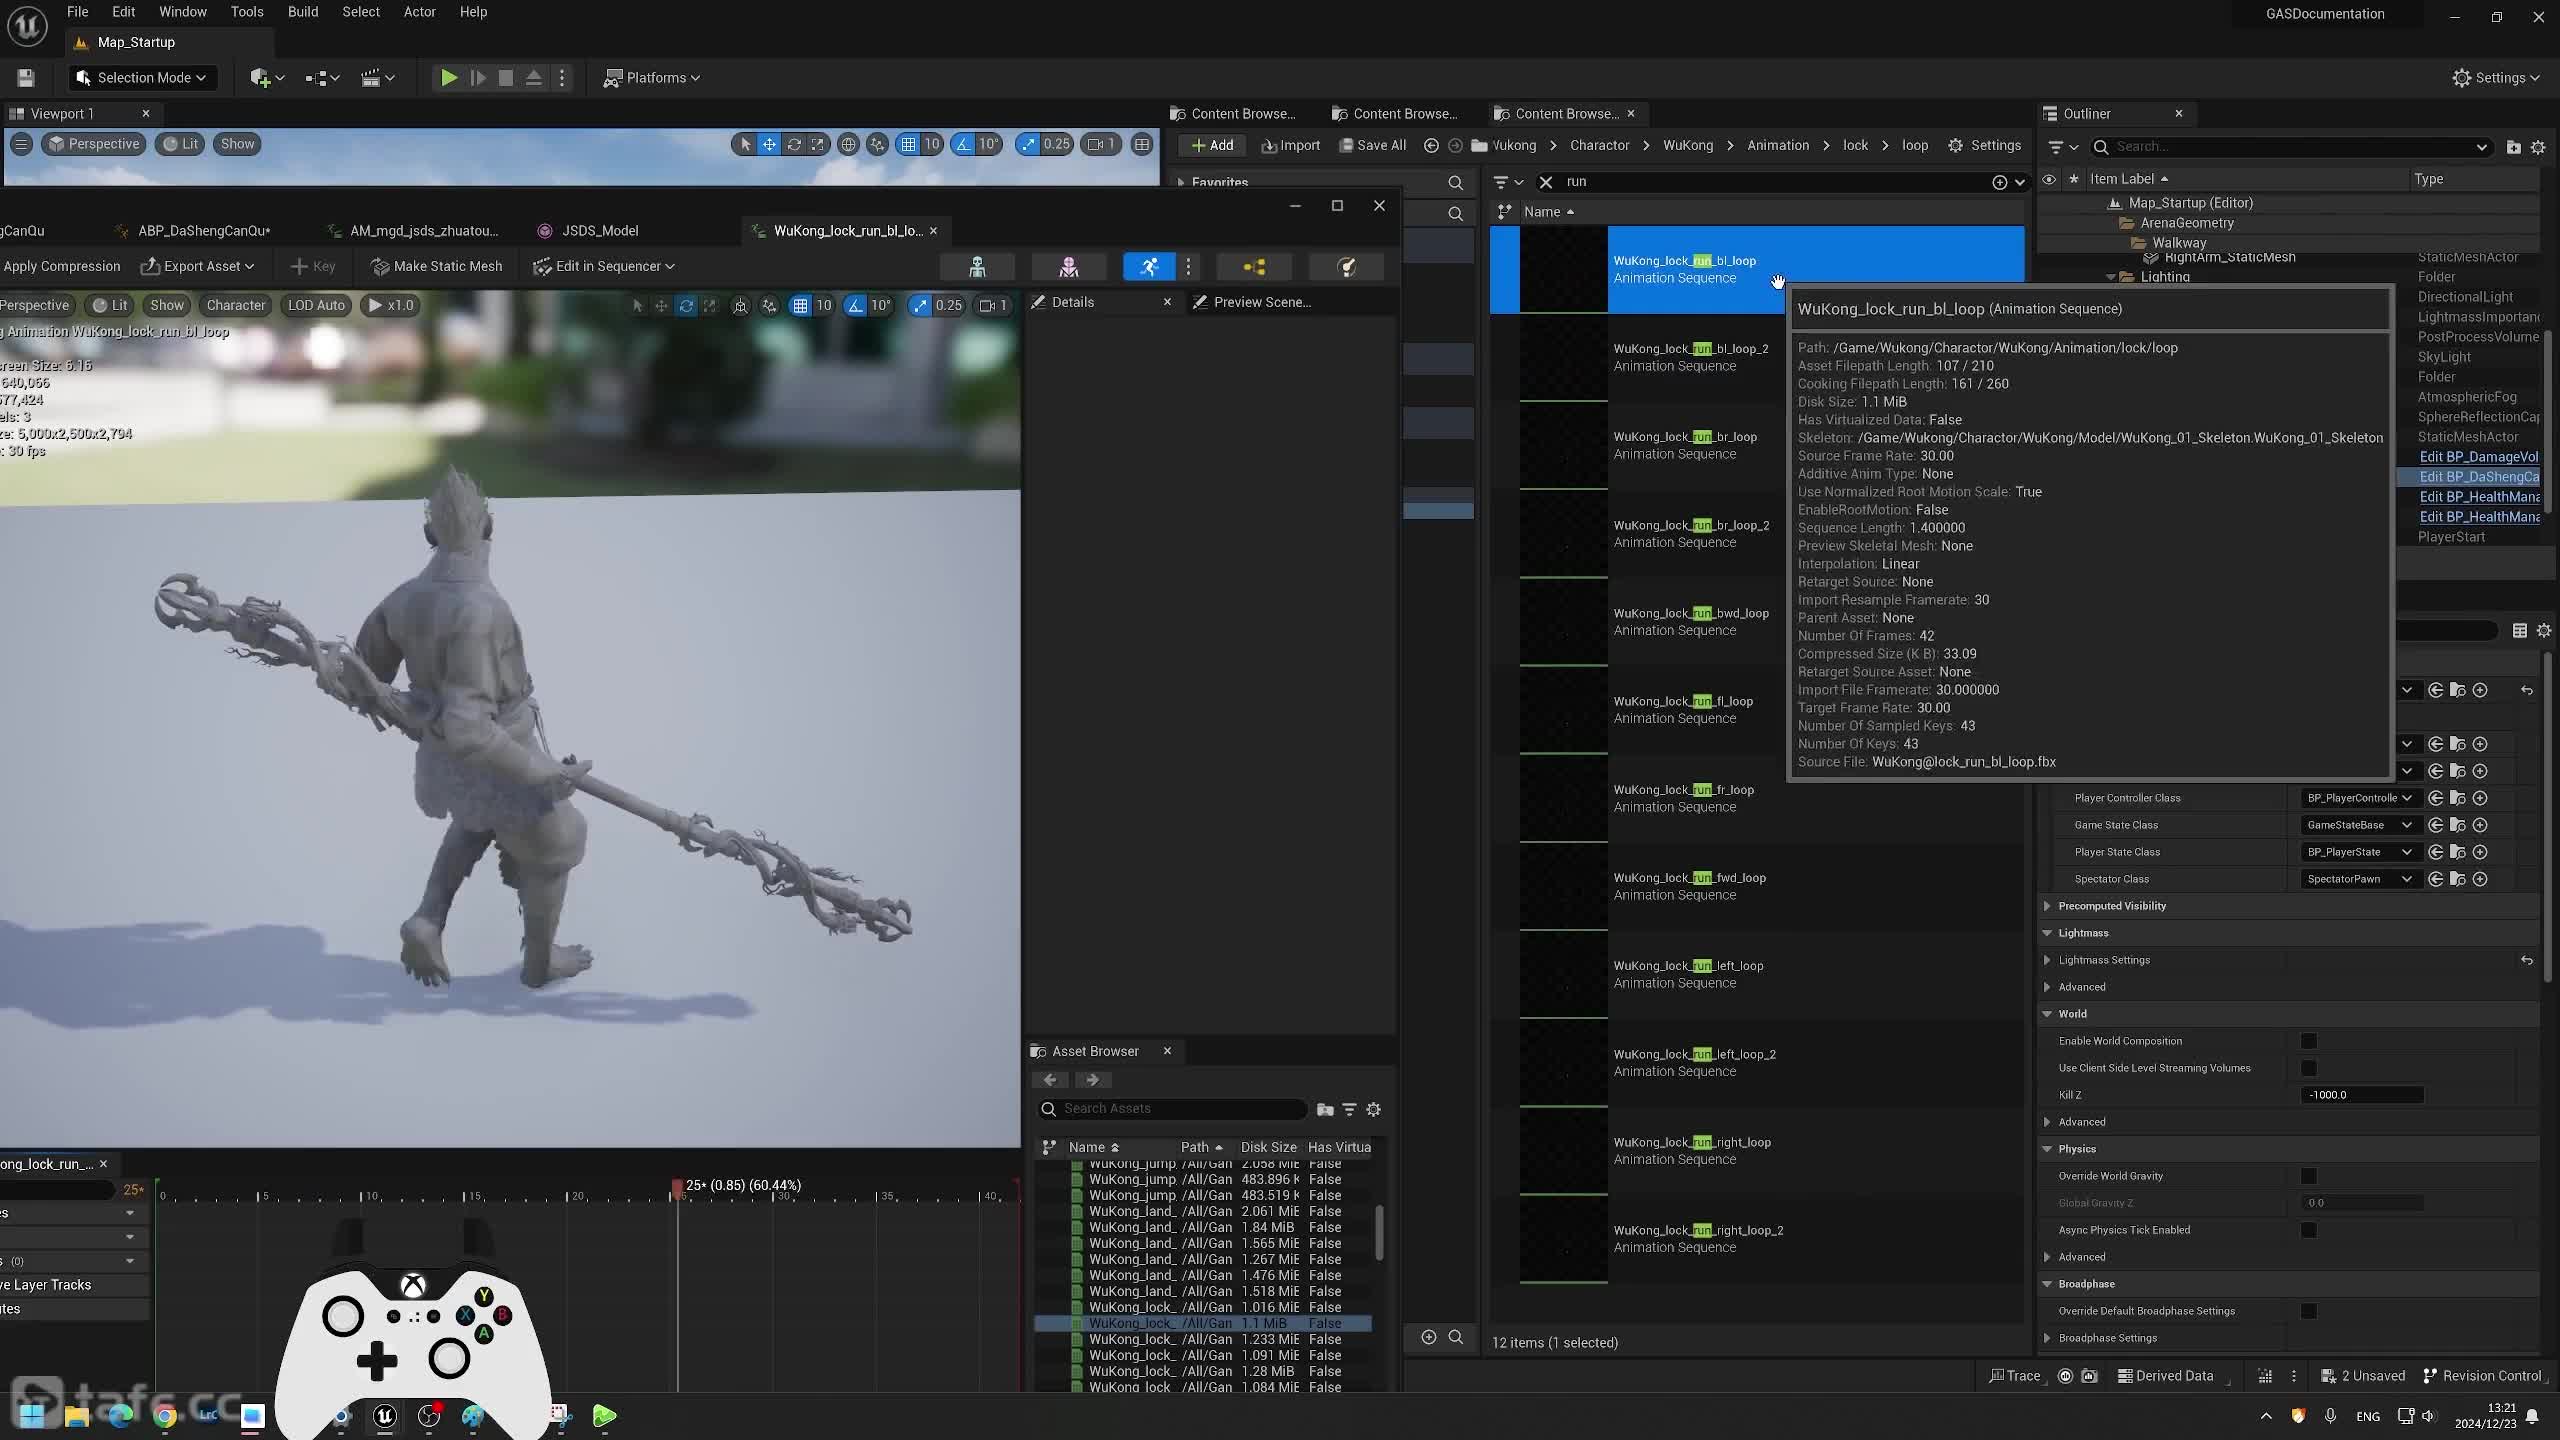Open Asset Browser filter icon
The image size is (2560, 1440).
(1349, 1109)
